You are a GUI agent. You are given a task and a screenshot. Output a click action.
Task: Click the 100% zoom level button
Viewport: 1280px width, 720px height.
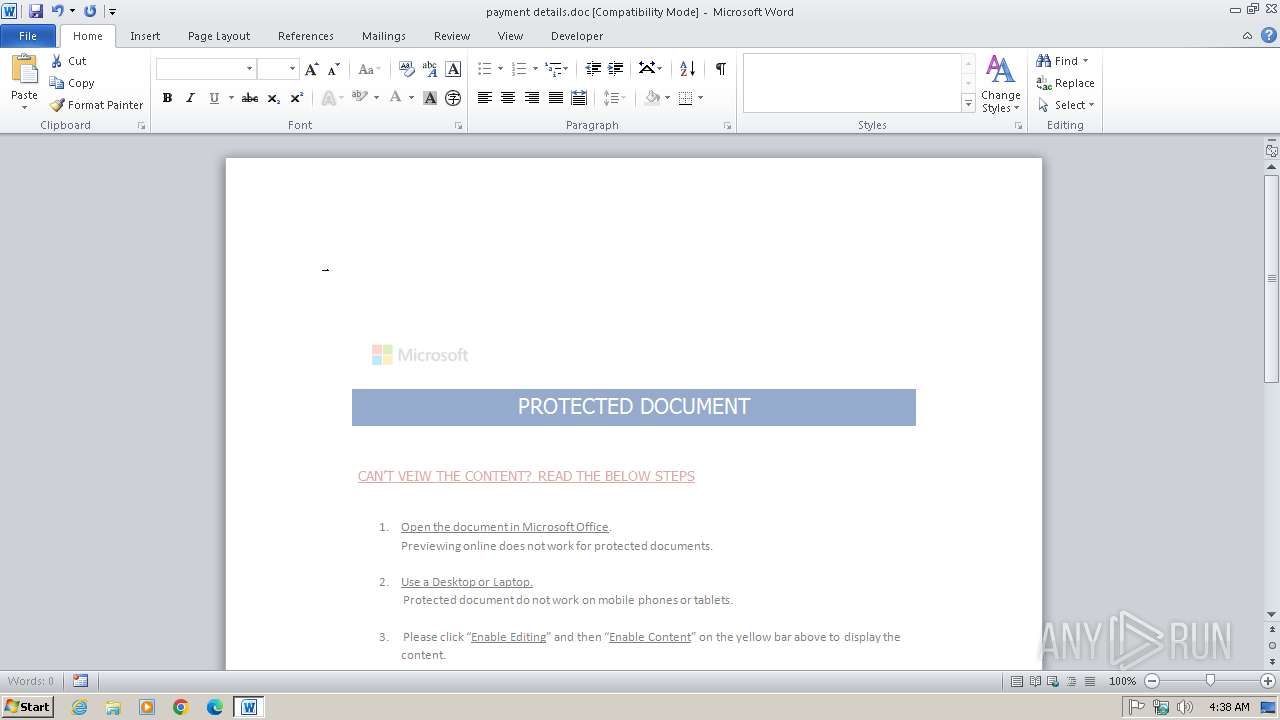[1122, 681]
